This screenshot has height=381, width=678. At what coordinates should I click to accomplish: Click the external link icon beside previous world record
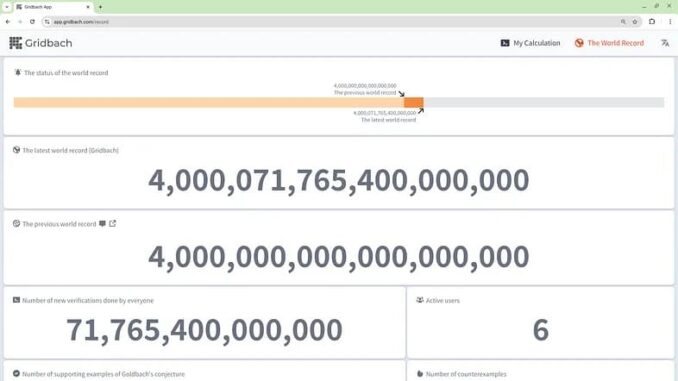[x=112, y=224]
